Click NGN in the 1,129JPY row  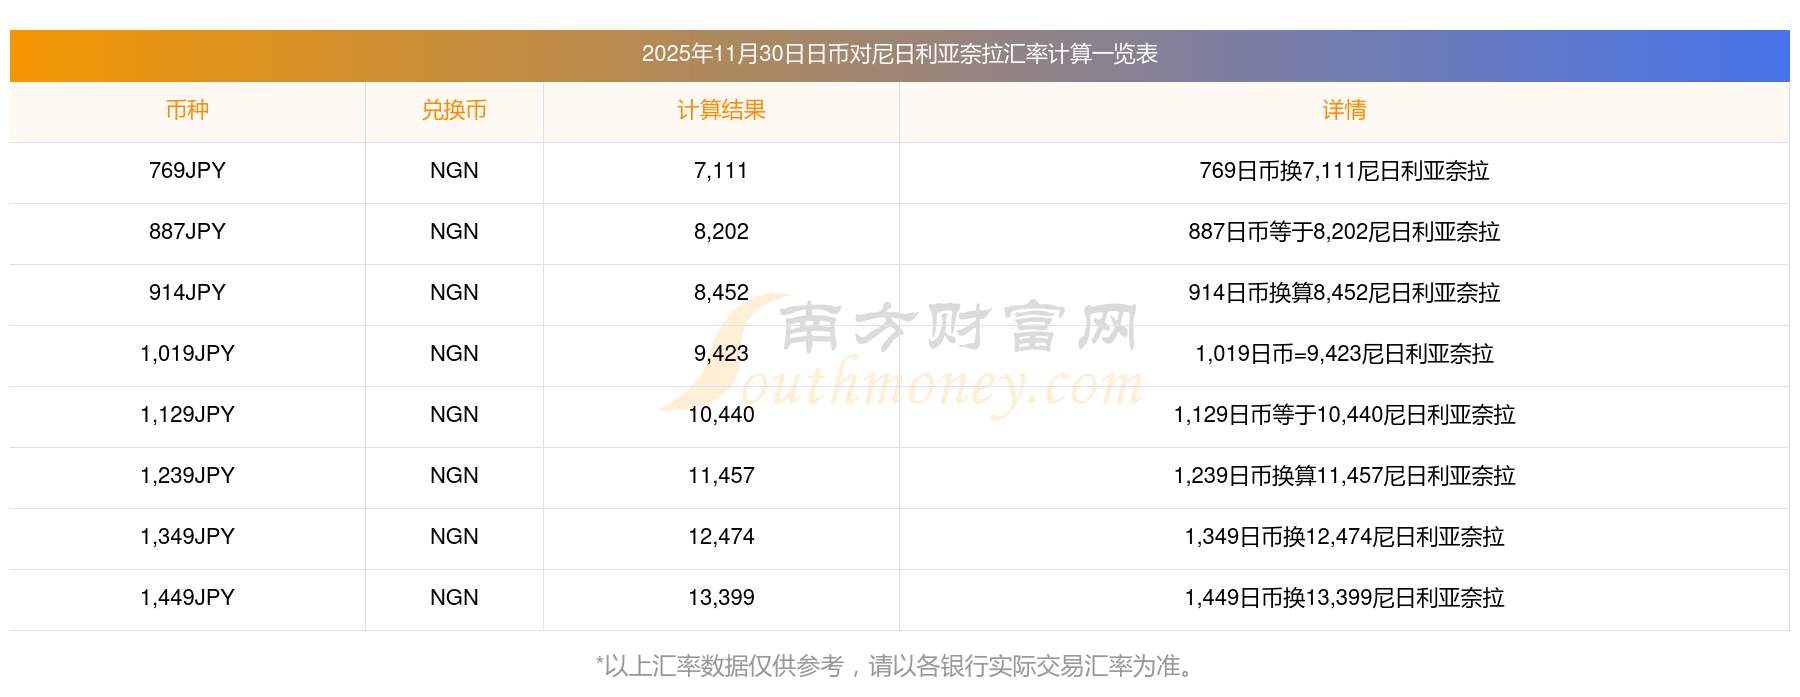tap(454, 415)
